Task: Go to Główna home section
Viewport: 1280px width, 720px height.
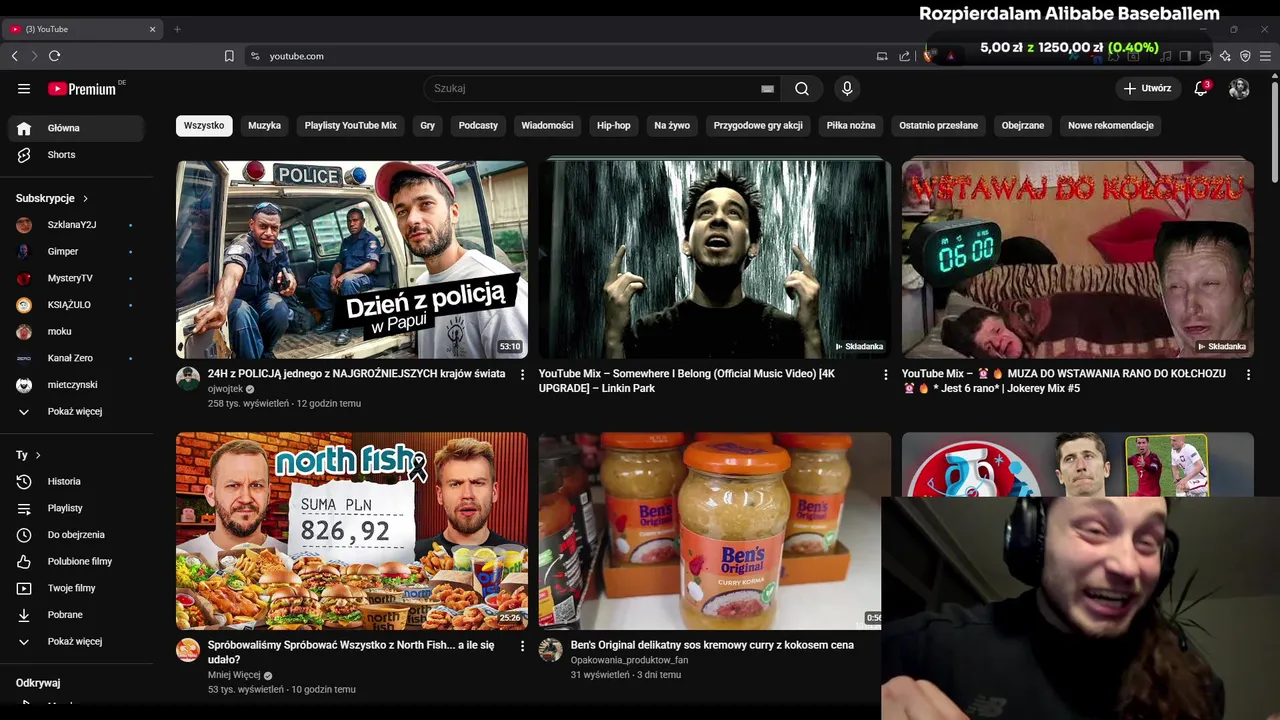Action: (x=78, y=128)
